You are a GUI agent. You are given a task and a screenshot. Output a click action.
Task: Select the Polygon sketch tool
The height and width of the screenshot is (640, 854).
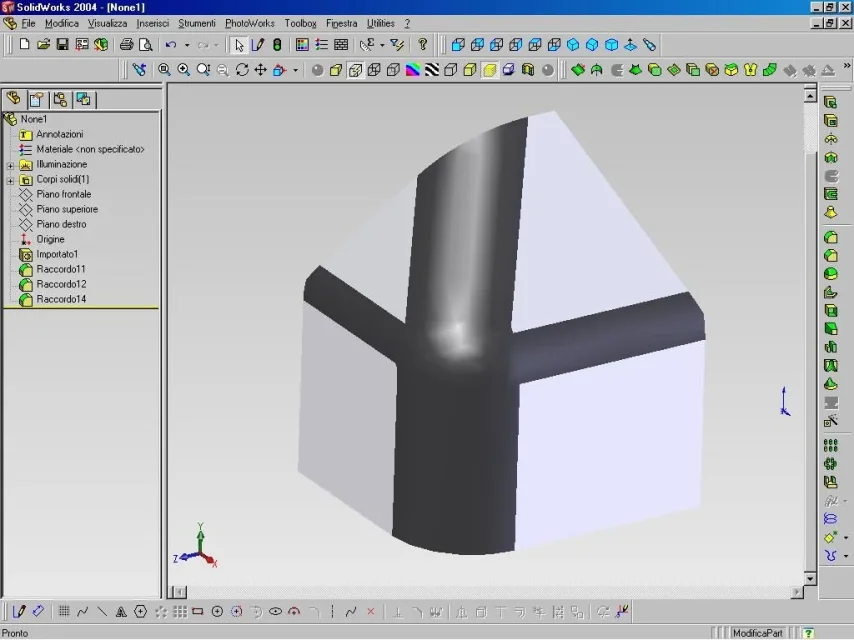tap(141, 612)
